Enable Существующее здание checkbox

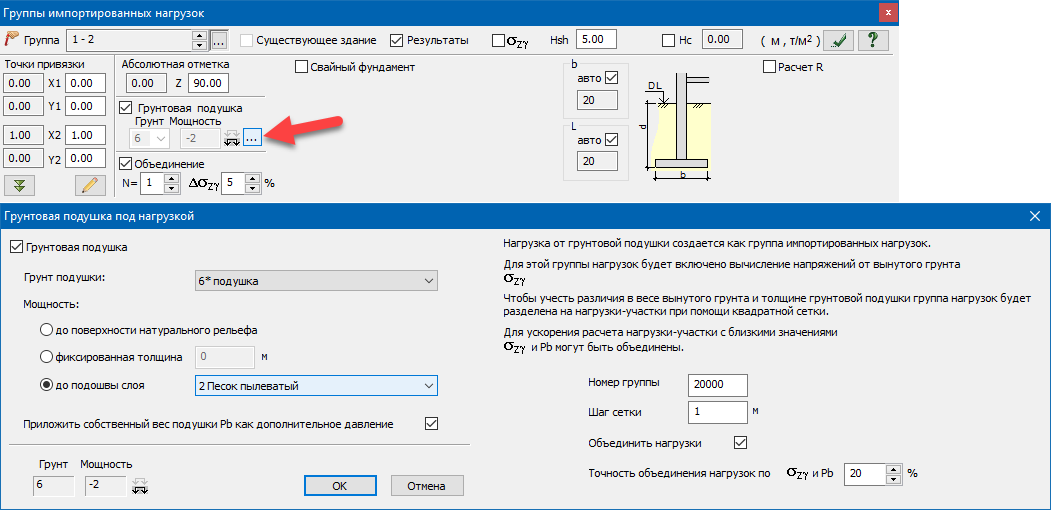pos(246,41)
